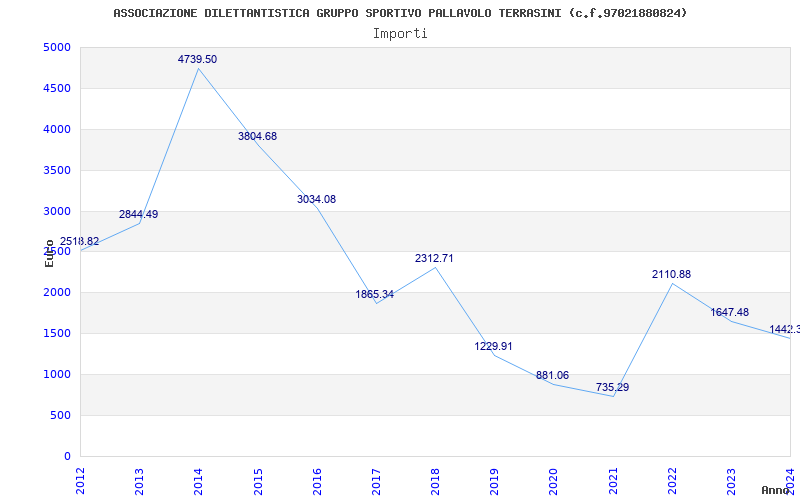
Task: Click the y-axis value 1500
Action: 57,334
